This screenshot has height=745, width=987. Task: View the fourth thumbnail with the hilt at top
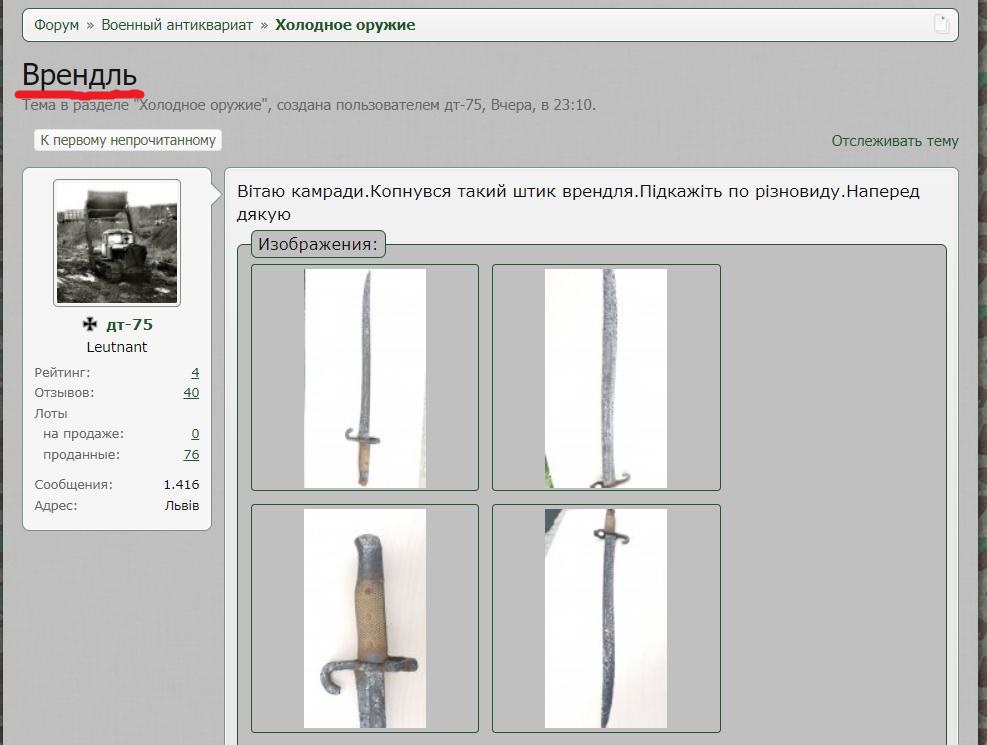tap(606, 618)
